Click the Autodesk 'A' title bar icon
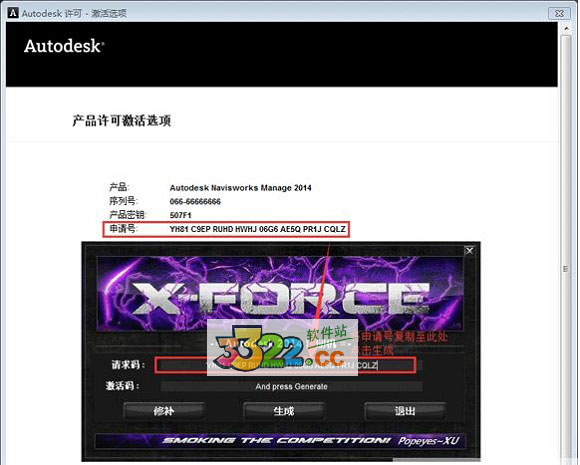The image size is (580, 465). click(x=13, y=13)
